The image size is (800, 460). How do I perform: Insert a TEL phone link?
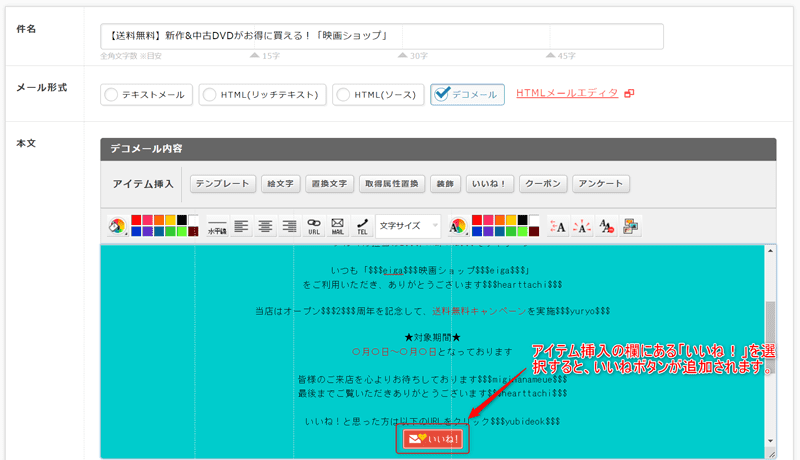coord(362,227)
